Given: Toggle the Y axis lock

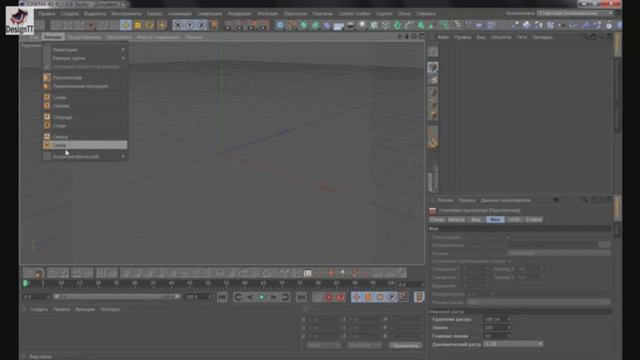Looking at the screenshot, I should 190,25.
